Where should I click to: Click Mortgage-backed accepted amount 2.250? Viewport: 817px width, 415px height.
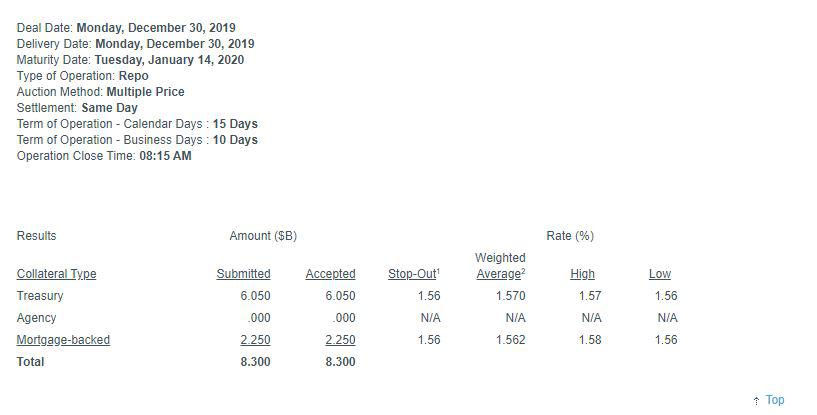(x=340, y=340)
